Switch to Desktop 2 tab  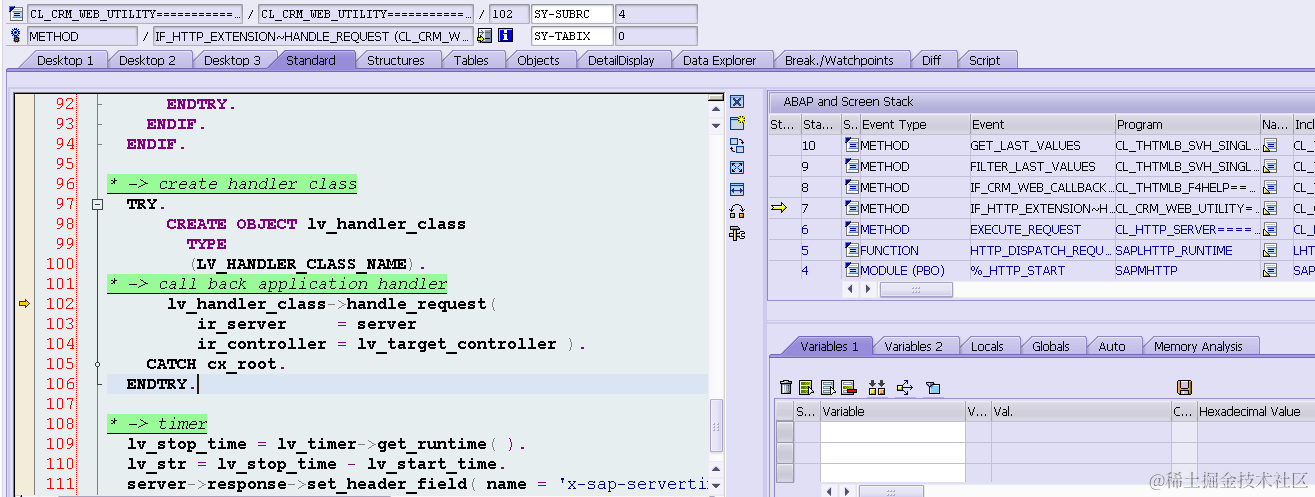[147, 60]
